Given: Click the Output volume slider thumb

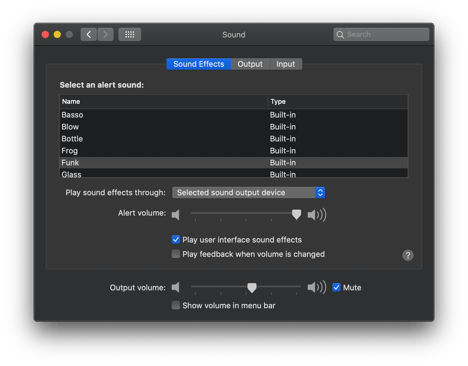Looking at the screenshot, I should tap(252, 287).
